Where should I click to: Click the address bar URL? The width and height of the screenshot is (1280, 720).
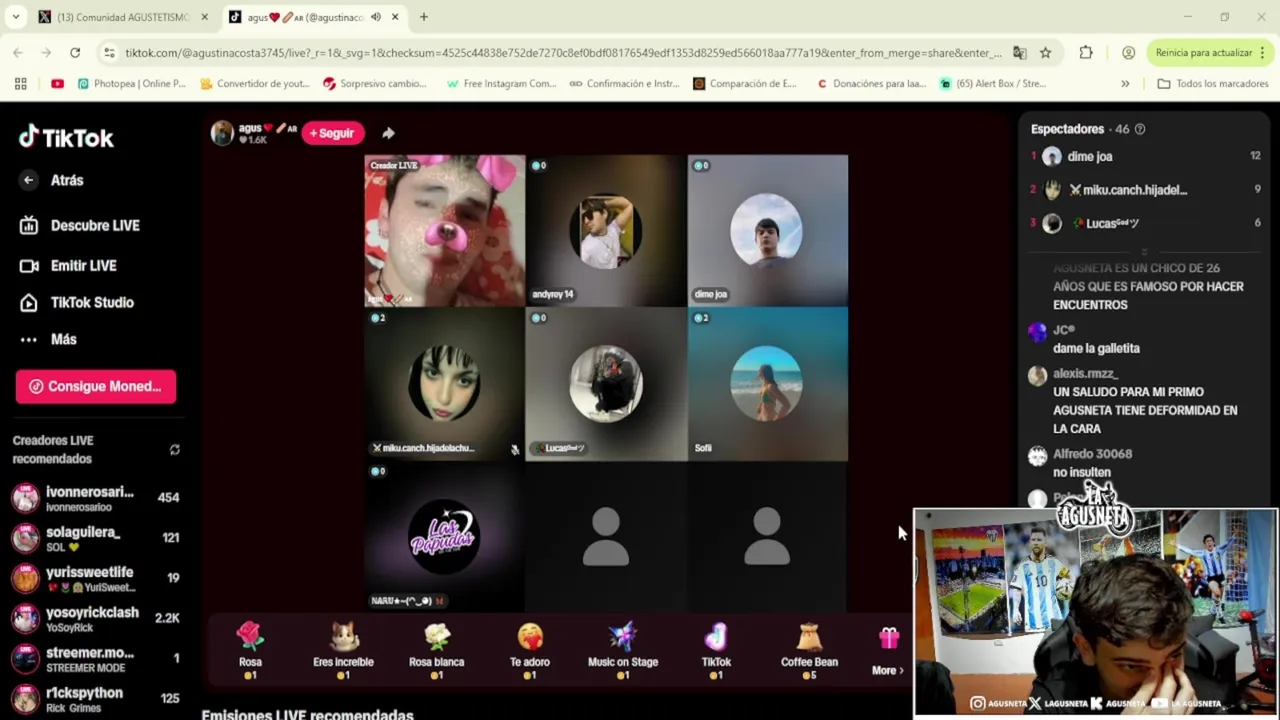(x=563, y=52)
